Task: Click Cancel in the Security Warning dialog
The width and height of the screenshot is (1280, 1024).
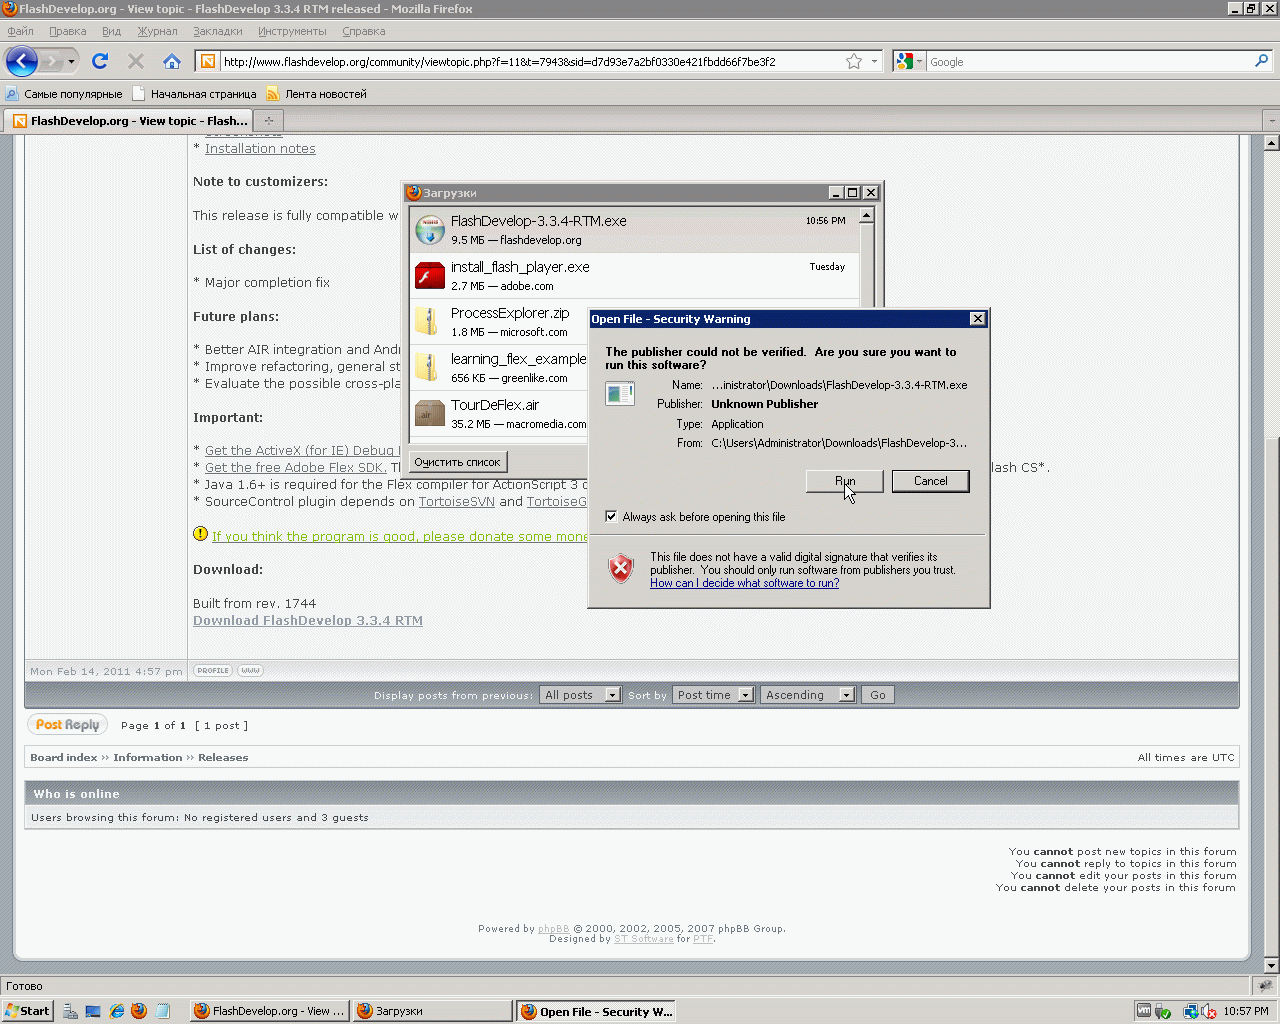Action: pos(931,481)
